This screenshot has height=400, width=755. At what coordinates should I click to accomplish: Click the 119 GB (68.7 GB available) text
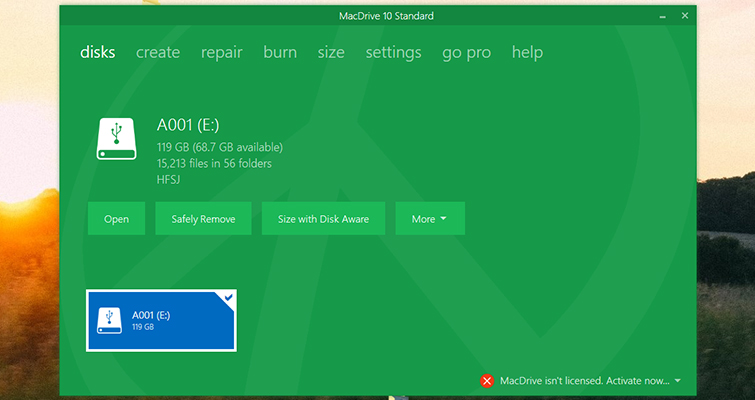coord(220,147)
